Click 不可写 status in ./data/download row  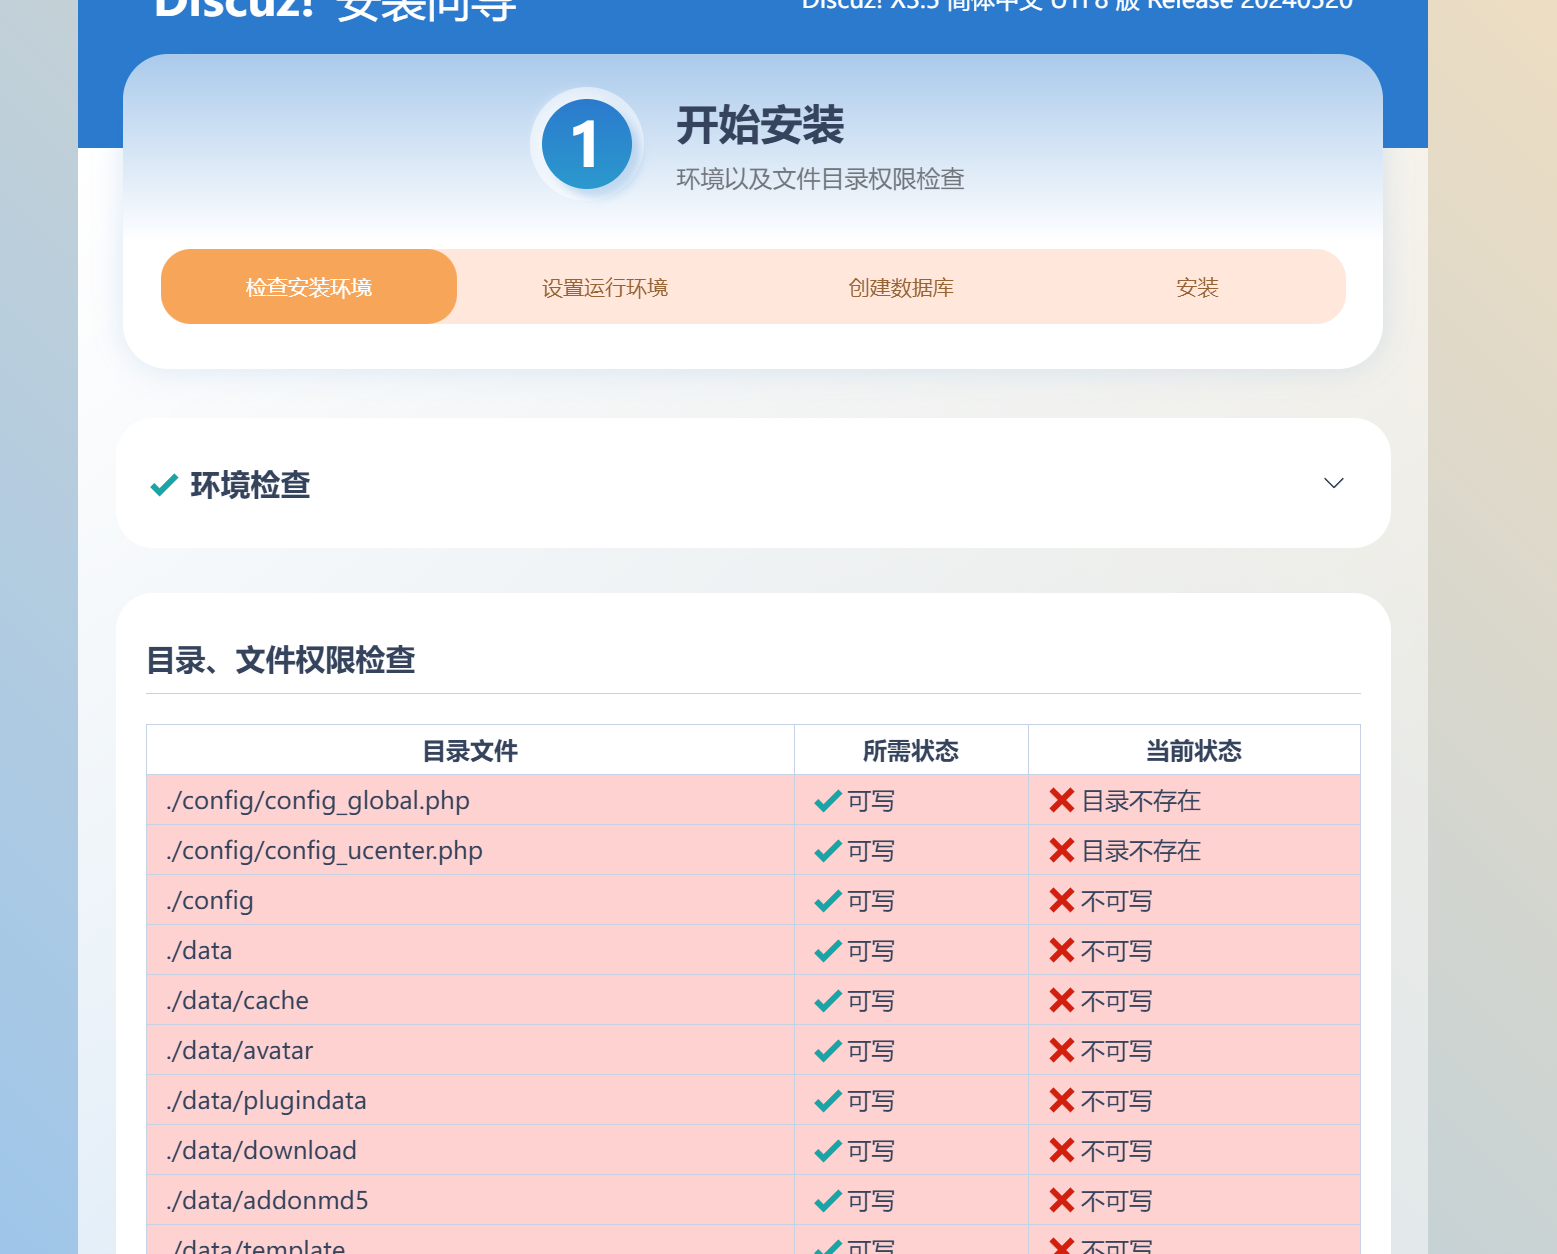tap(1117, 1151)
